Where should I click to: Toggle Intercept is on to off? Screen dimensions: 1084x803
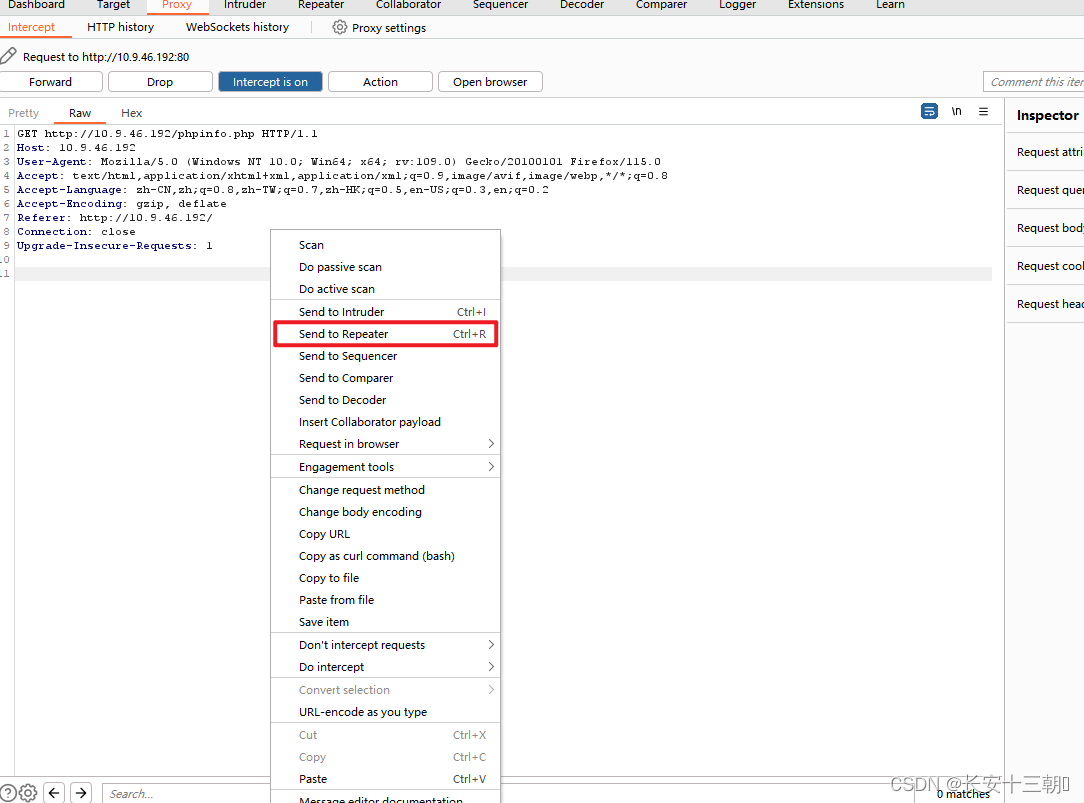pyautogui.click(x=270, y=81)
